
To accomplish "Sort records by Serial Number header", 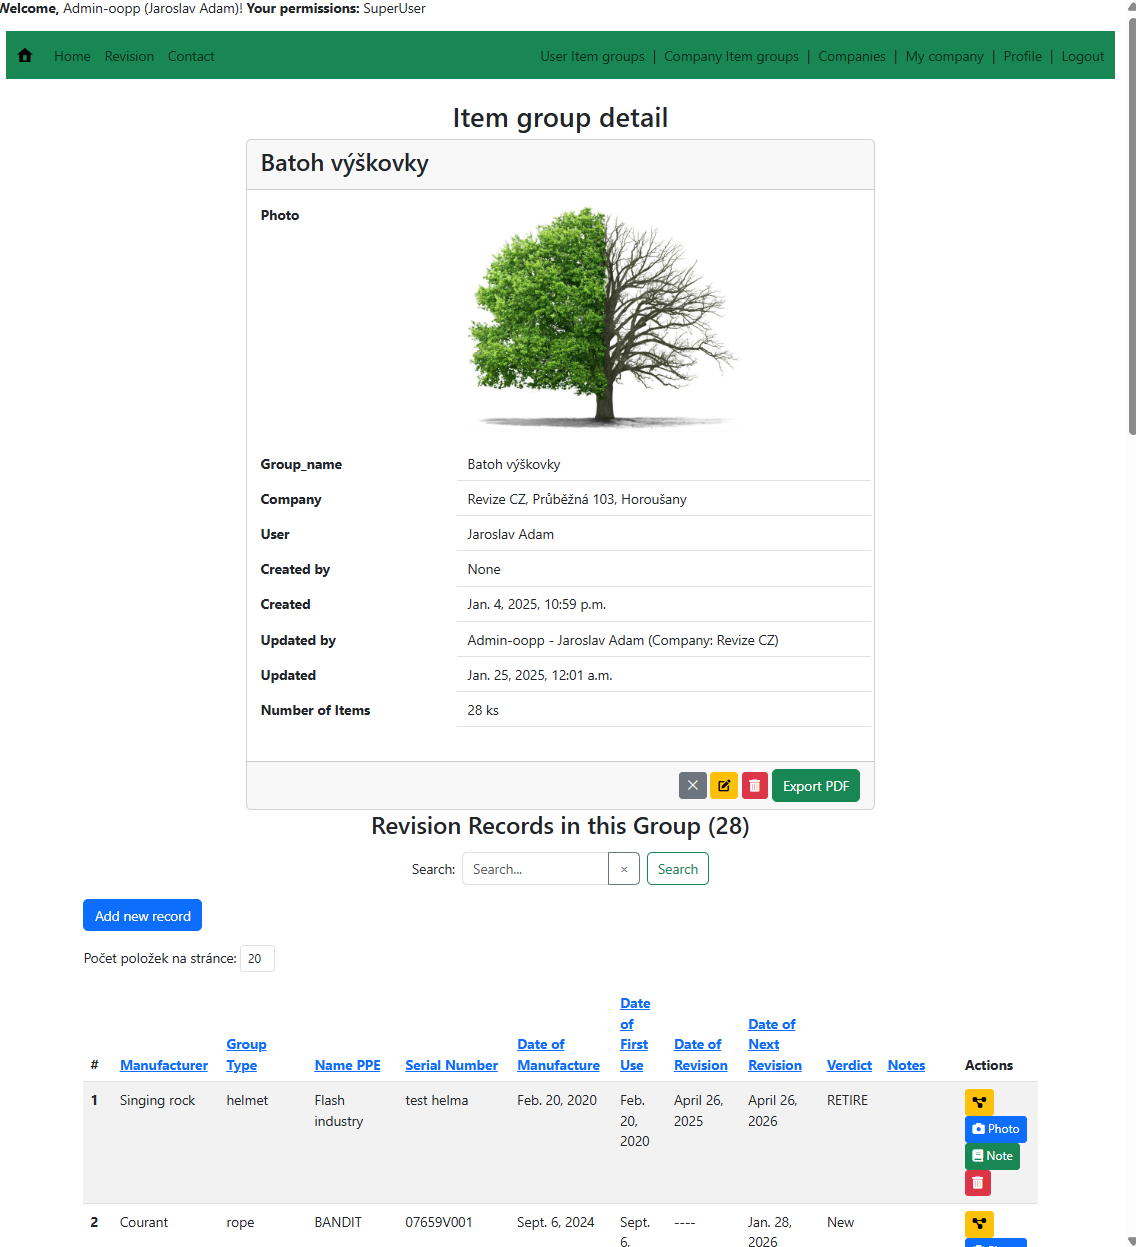I will (x=451, y=1065).
